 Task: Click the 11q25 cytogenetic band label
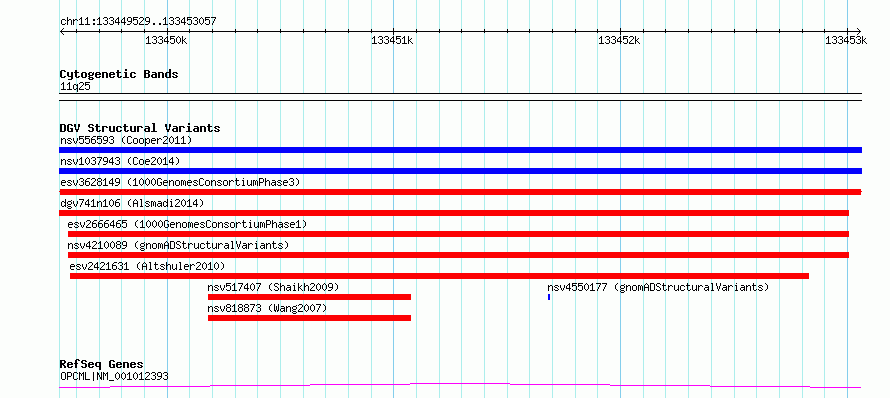tap(75, 86)
